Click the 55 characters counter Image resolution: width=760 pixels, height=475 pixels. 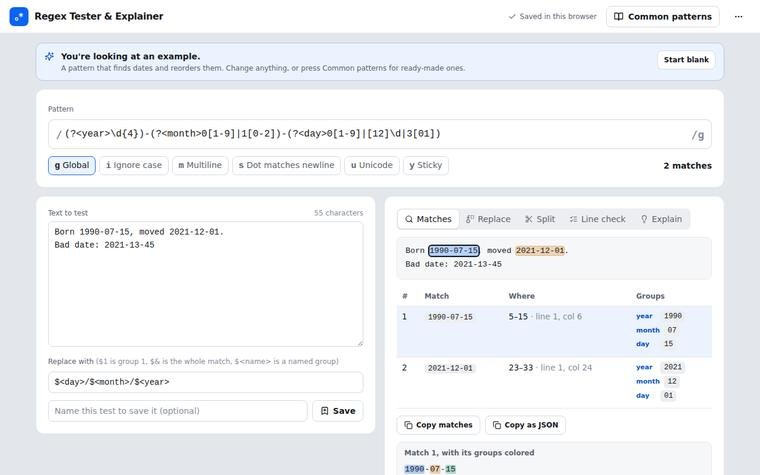pyautogui.click(x=338, y=213)
